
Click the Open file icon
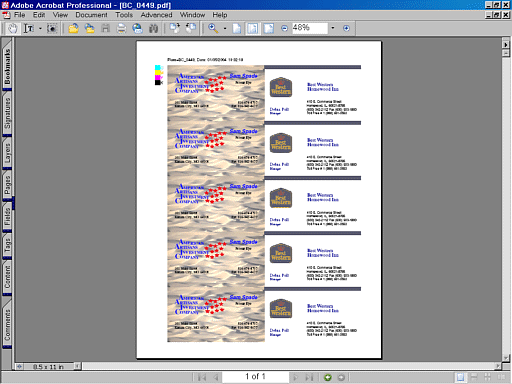coord(73,28)
